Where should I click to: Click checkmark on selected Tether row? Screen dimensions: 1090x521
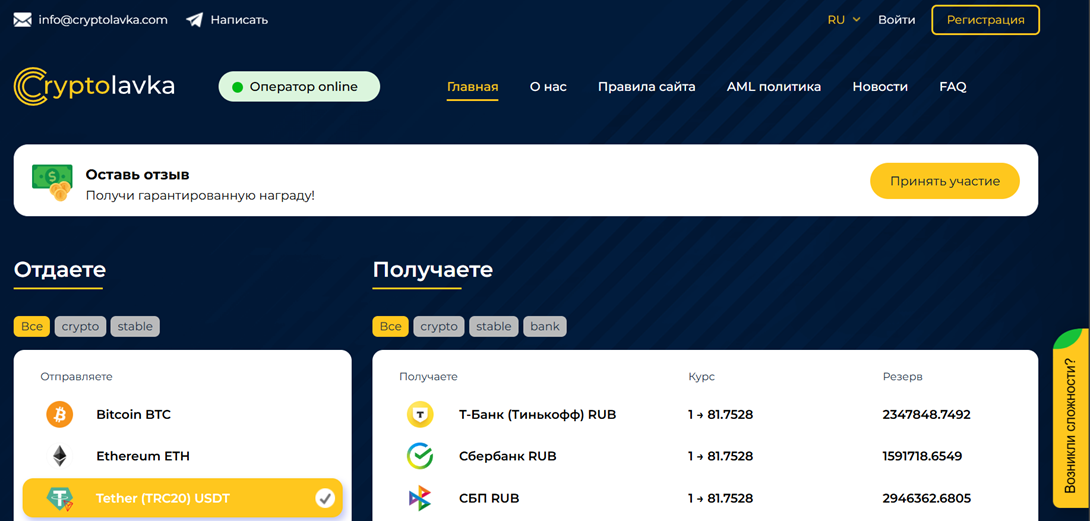pyautogui.click(x=325, y=498)
